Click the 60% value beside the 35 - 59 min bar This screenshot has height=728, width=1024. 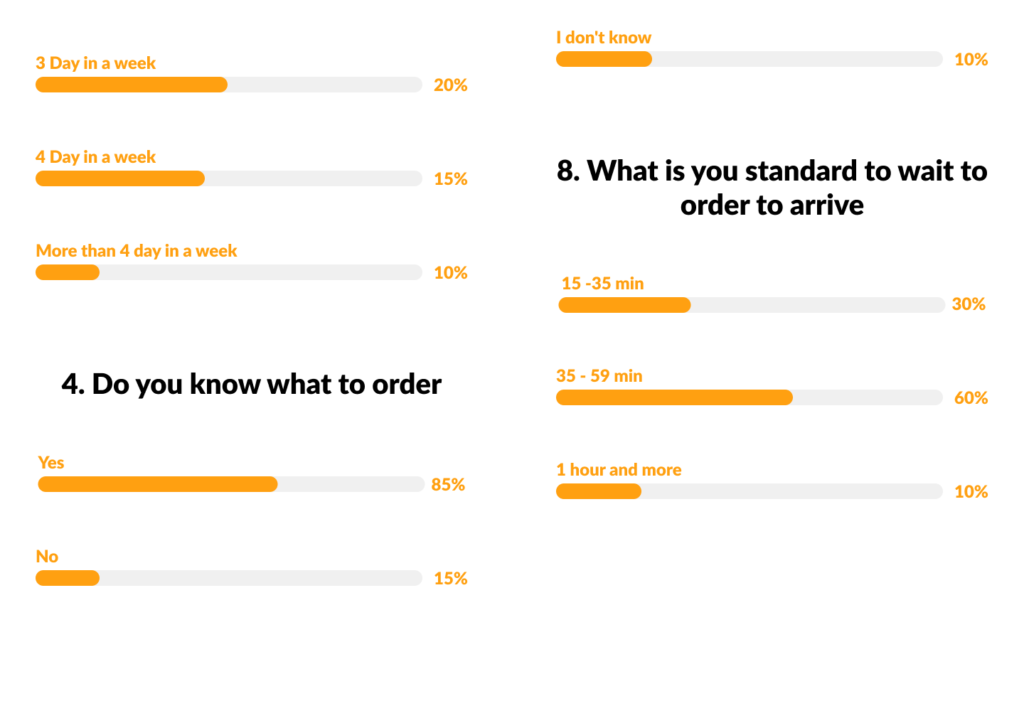pos(970,398)
